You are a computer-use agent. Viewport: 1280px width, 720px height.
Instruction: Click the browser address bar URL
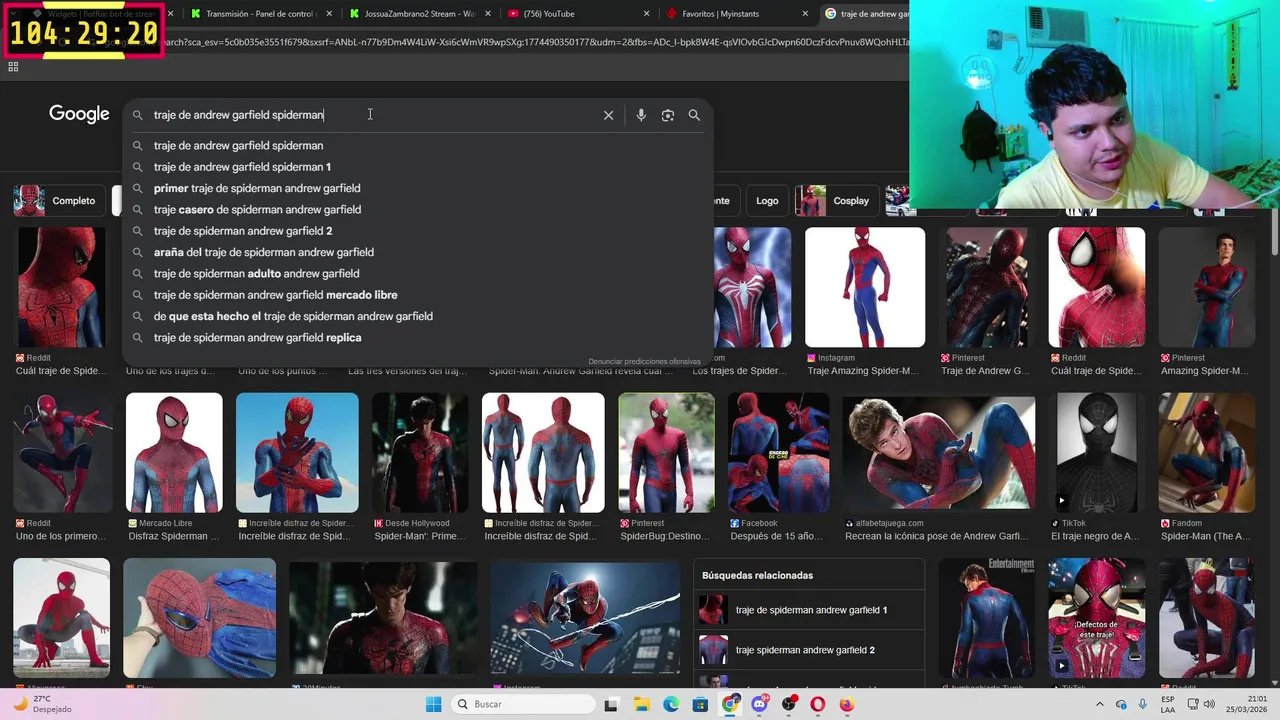tap(535, 42)
